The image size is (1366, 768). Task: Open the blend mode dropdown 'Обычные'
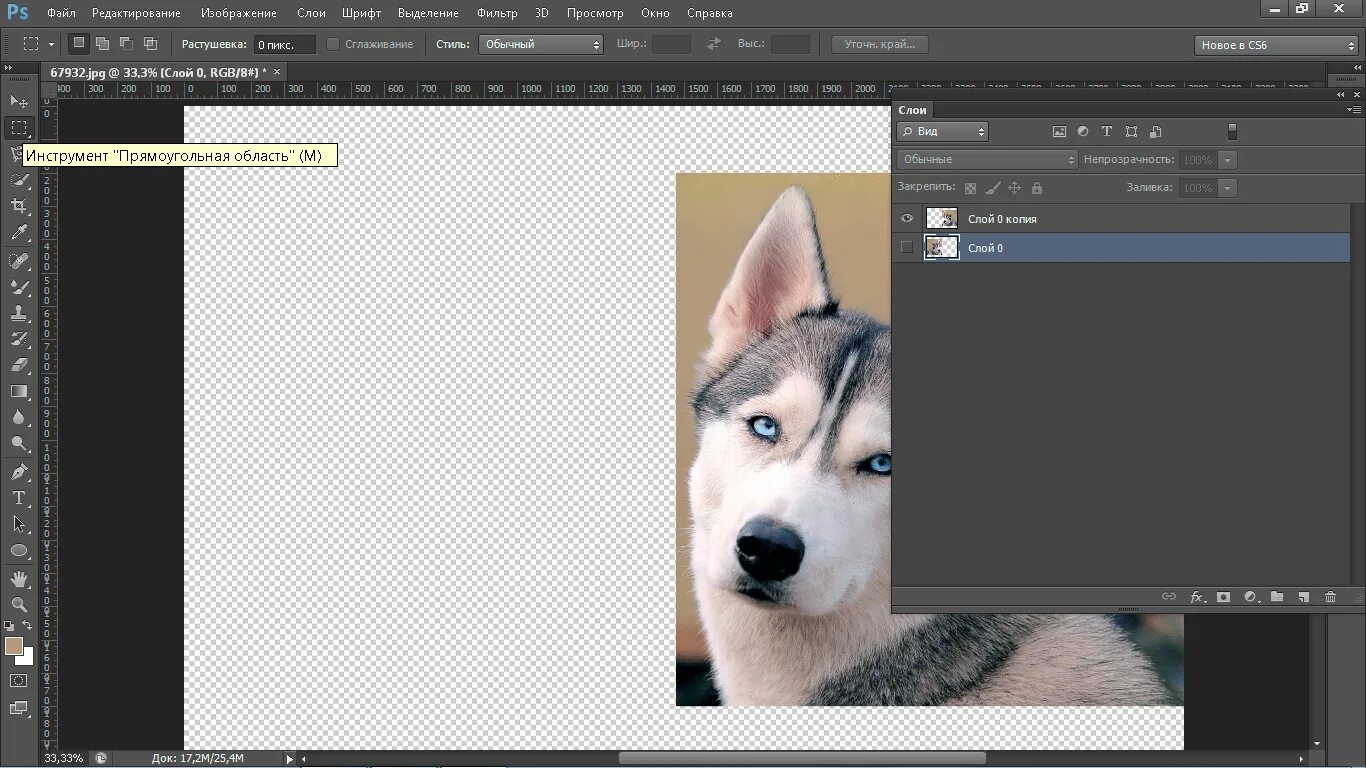pyautogui.click(x=987, y=160)
